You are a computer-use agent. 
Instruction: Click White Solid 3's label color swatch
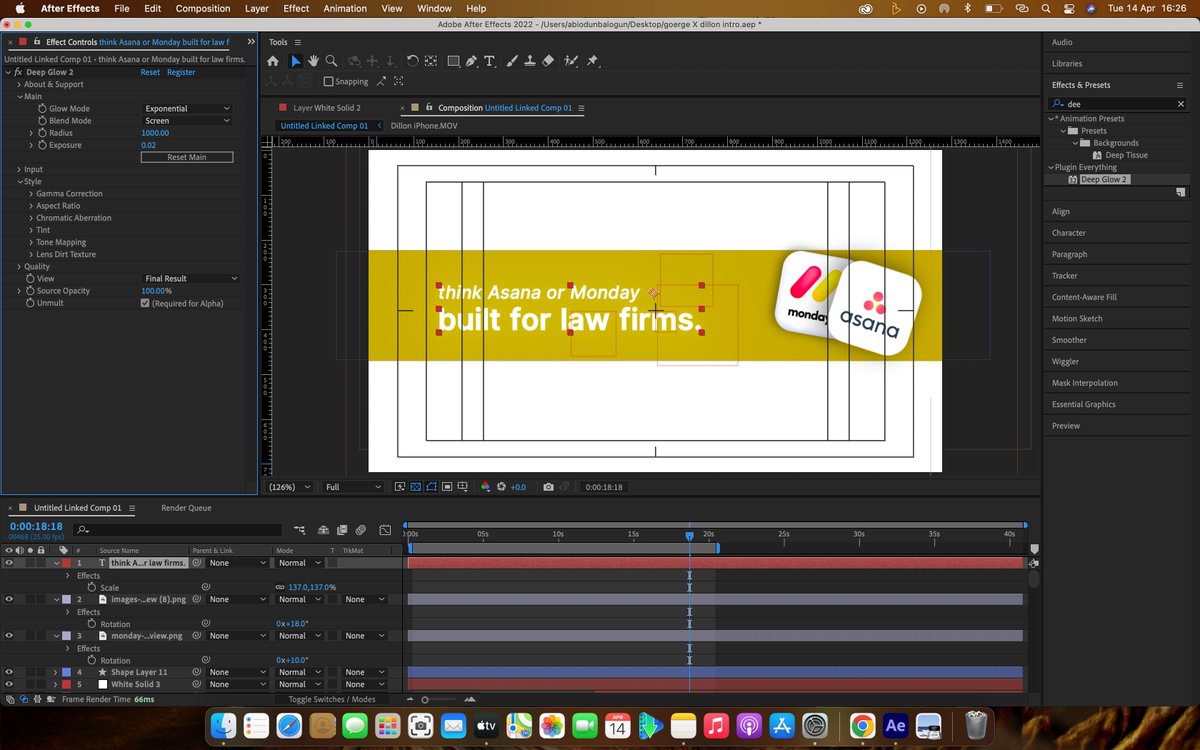64,684
